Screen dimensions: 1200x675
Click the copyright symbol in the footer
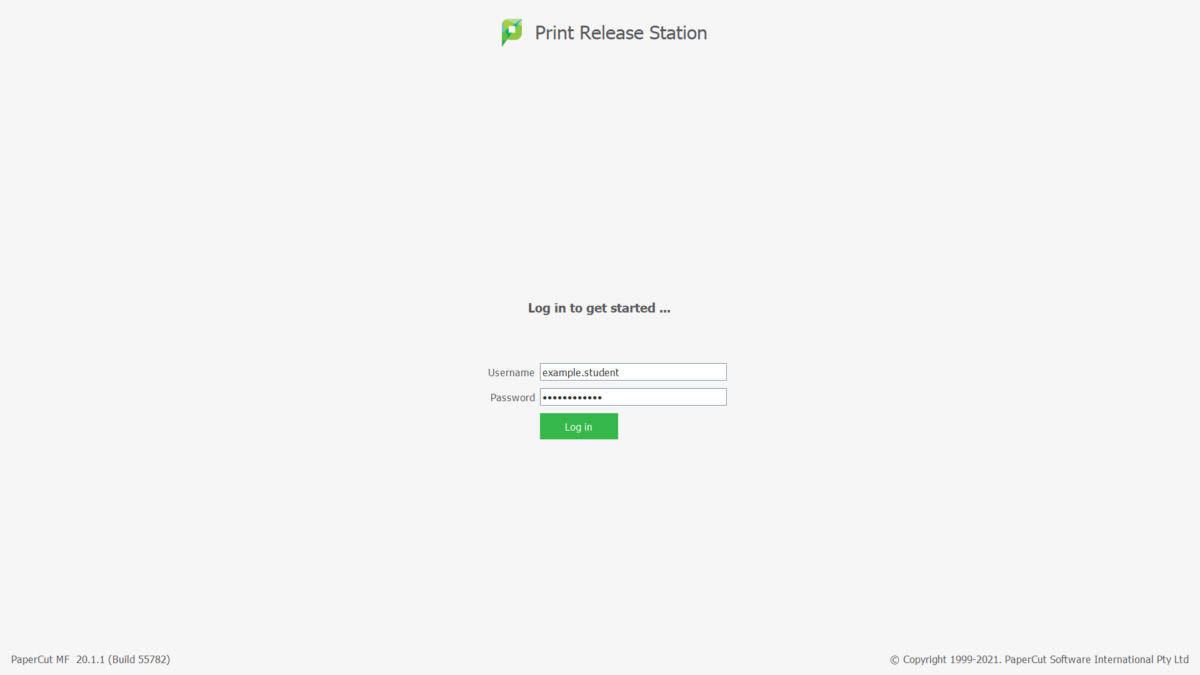tap(893, 659)
